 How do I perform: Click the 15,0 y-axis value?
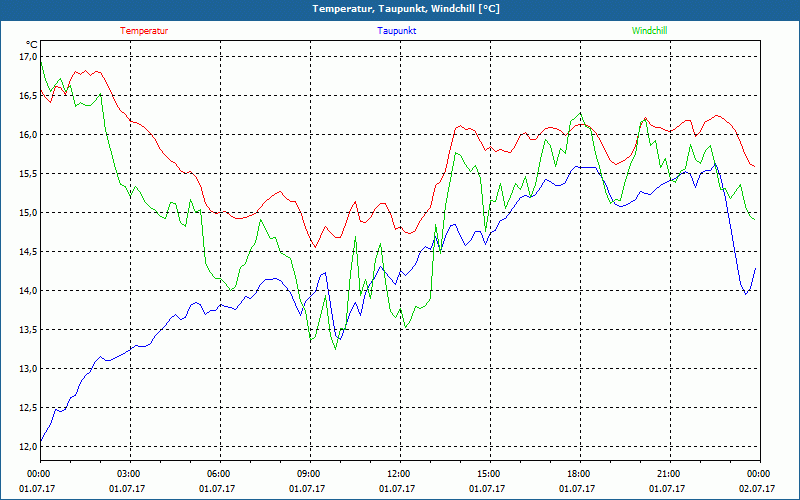pos(28,213)
